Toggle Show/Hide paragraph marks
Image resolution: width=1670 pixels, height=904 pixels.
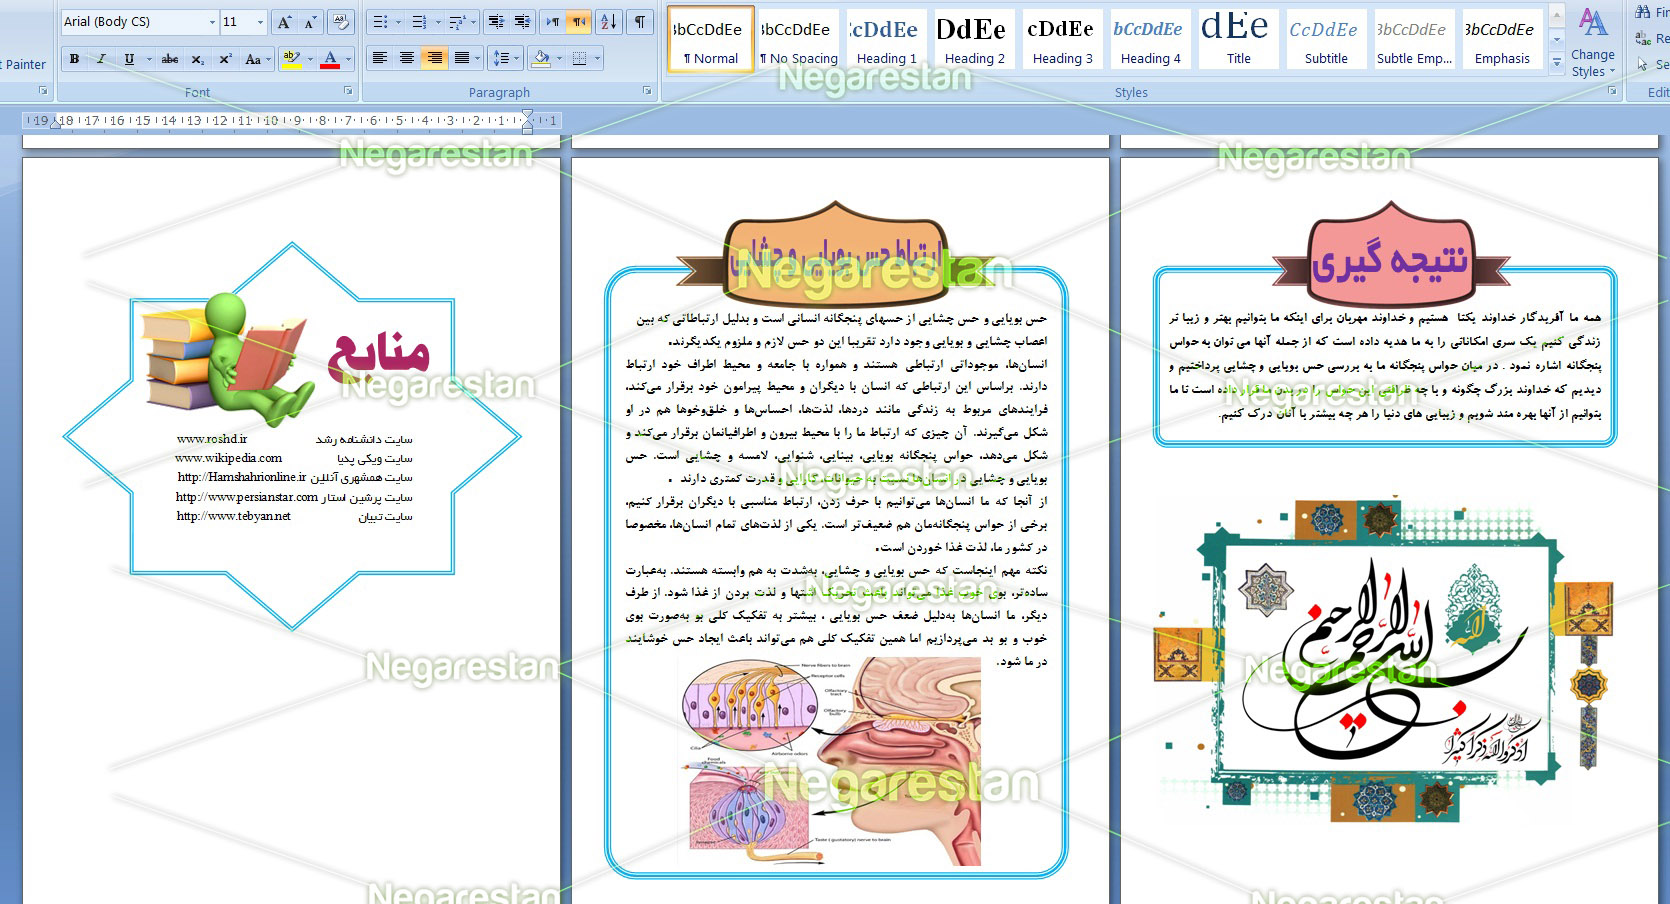639,22
